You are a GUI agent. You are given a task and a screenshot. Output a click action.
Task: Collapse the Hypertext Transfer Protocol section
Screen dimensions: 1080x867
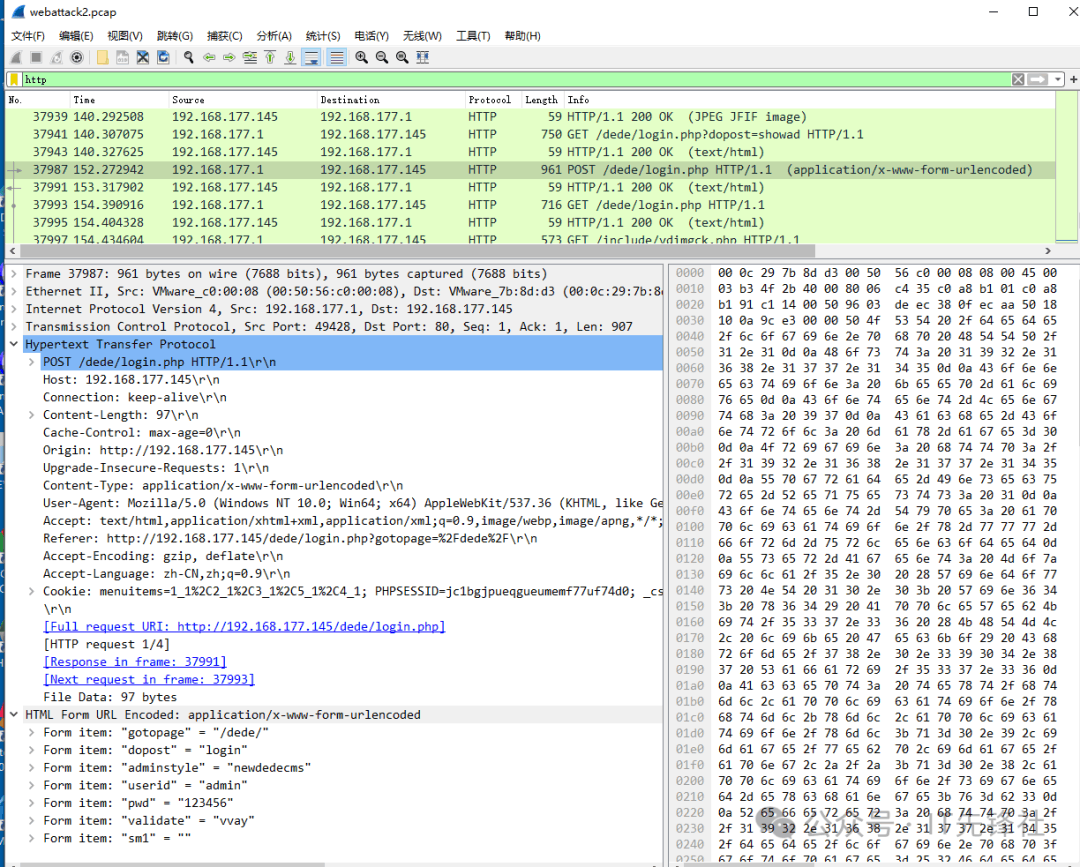tap(15, 344)
